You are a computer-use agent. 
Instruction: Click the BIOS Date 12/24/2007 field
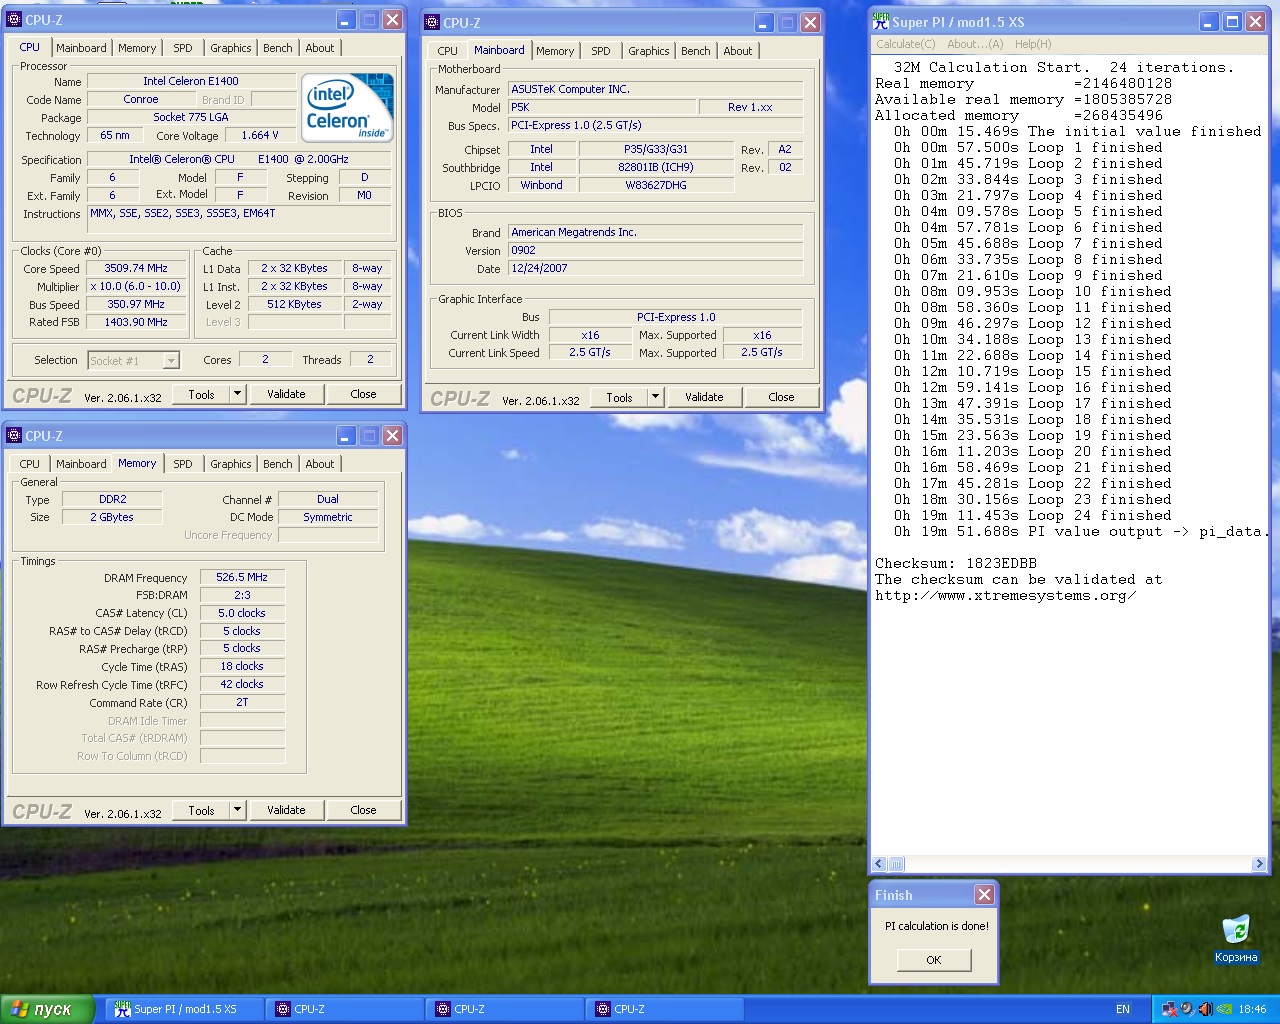pos(655,268)
